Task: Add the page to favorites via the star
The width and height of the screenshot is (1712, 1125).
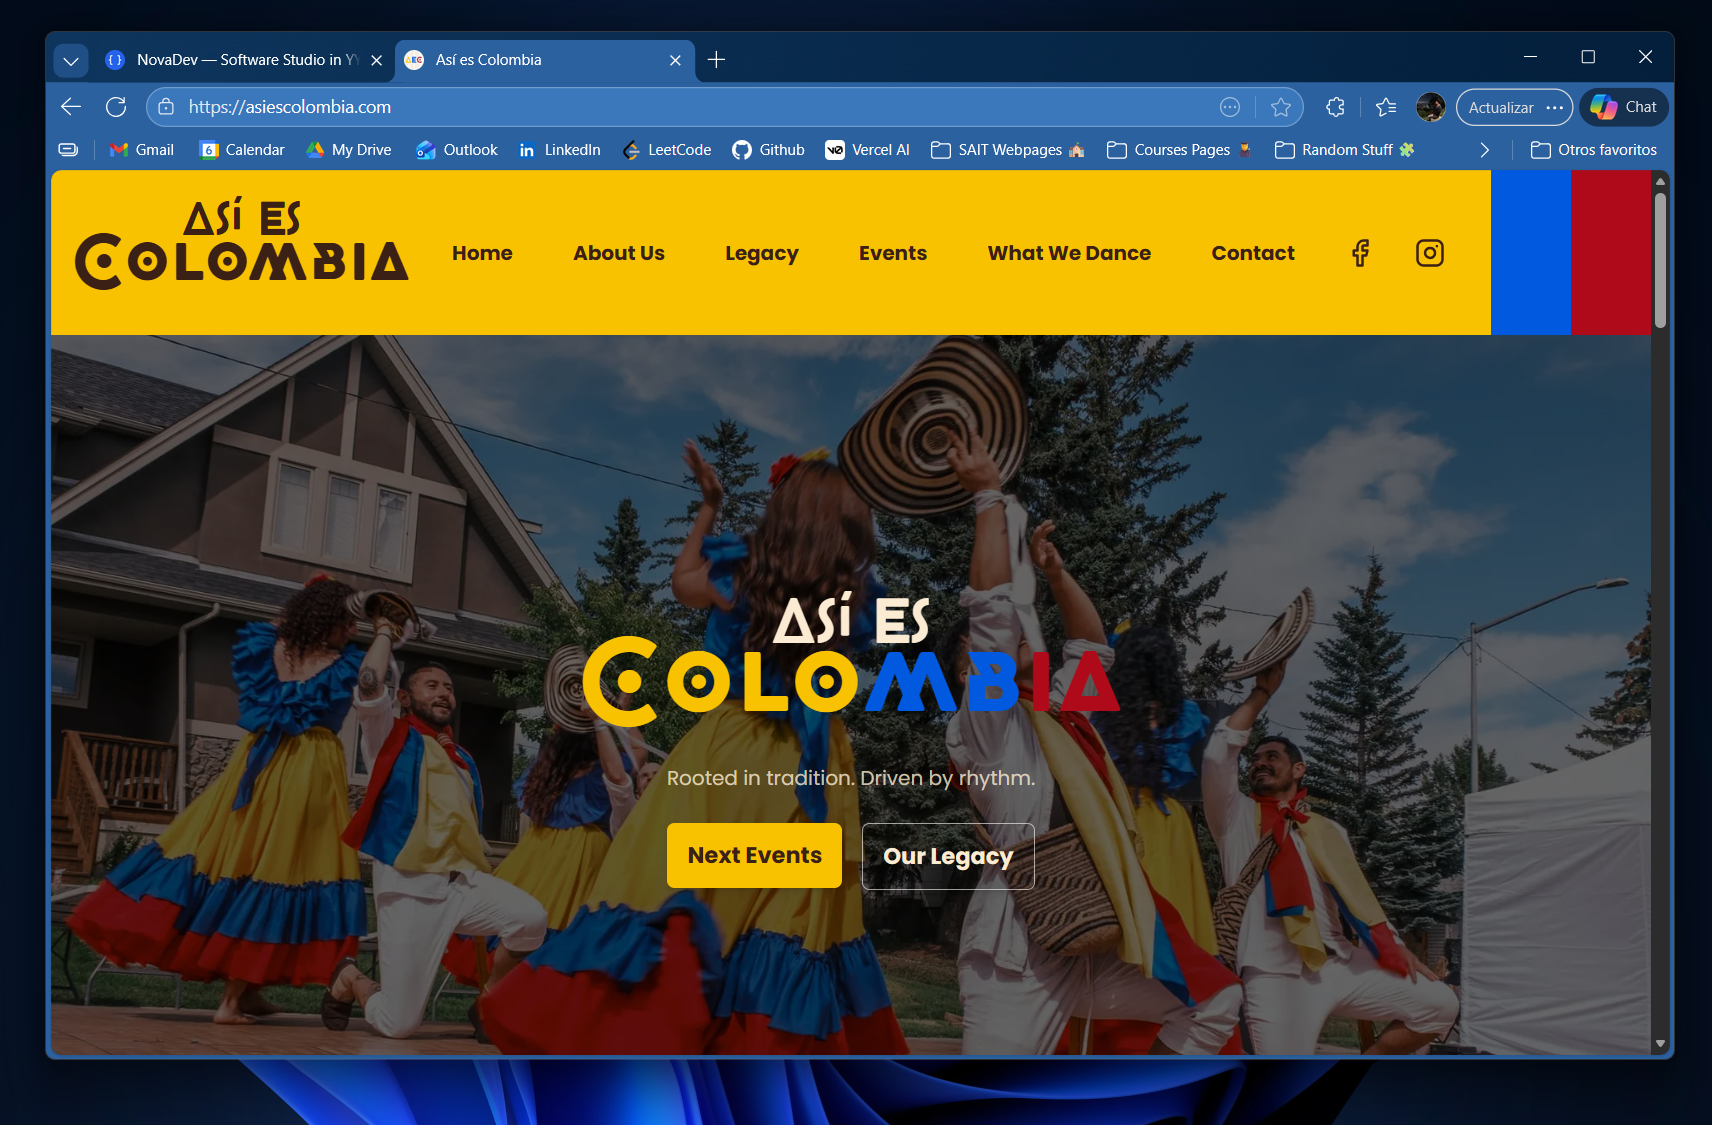Action: [x=1282, y=107]
